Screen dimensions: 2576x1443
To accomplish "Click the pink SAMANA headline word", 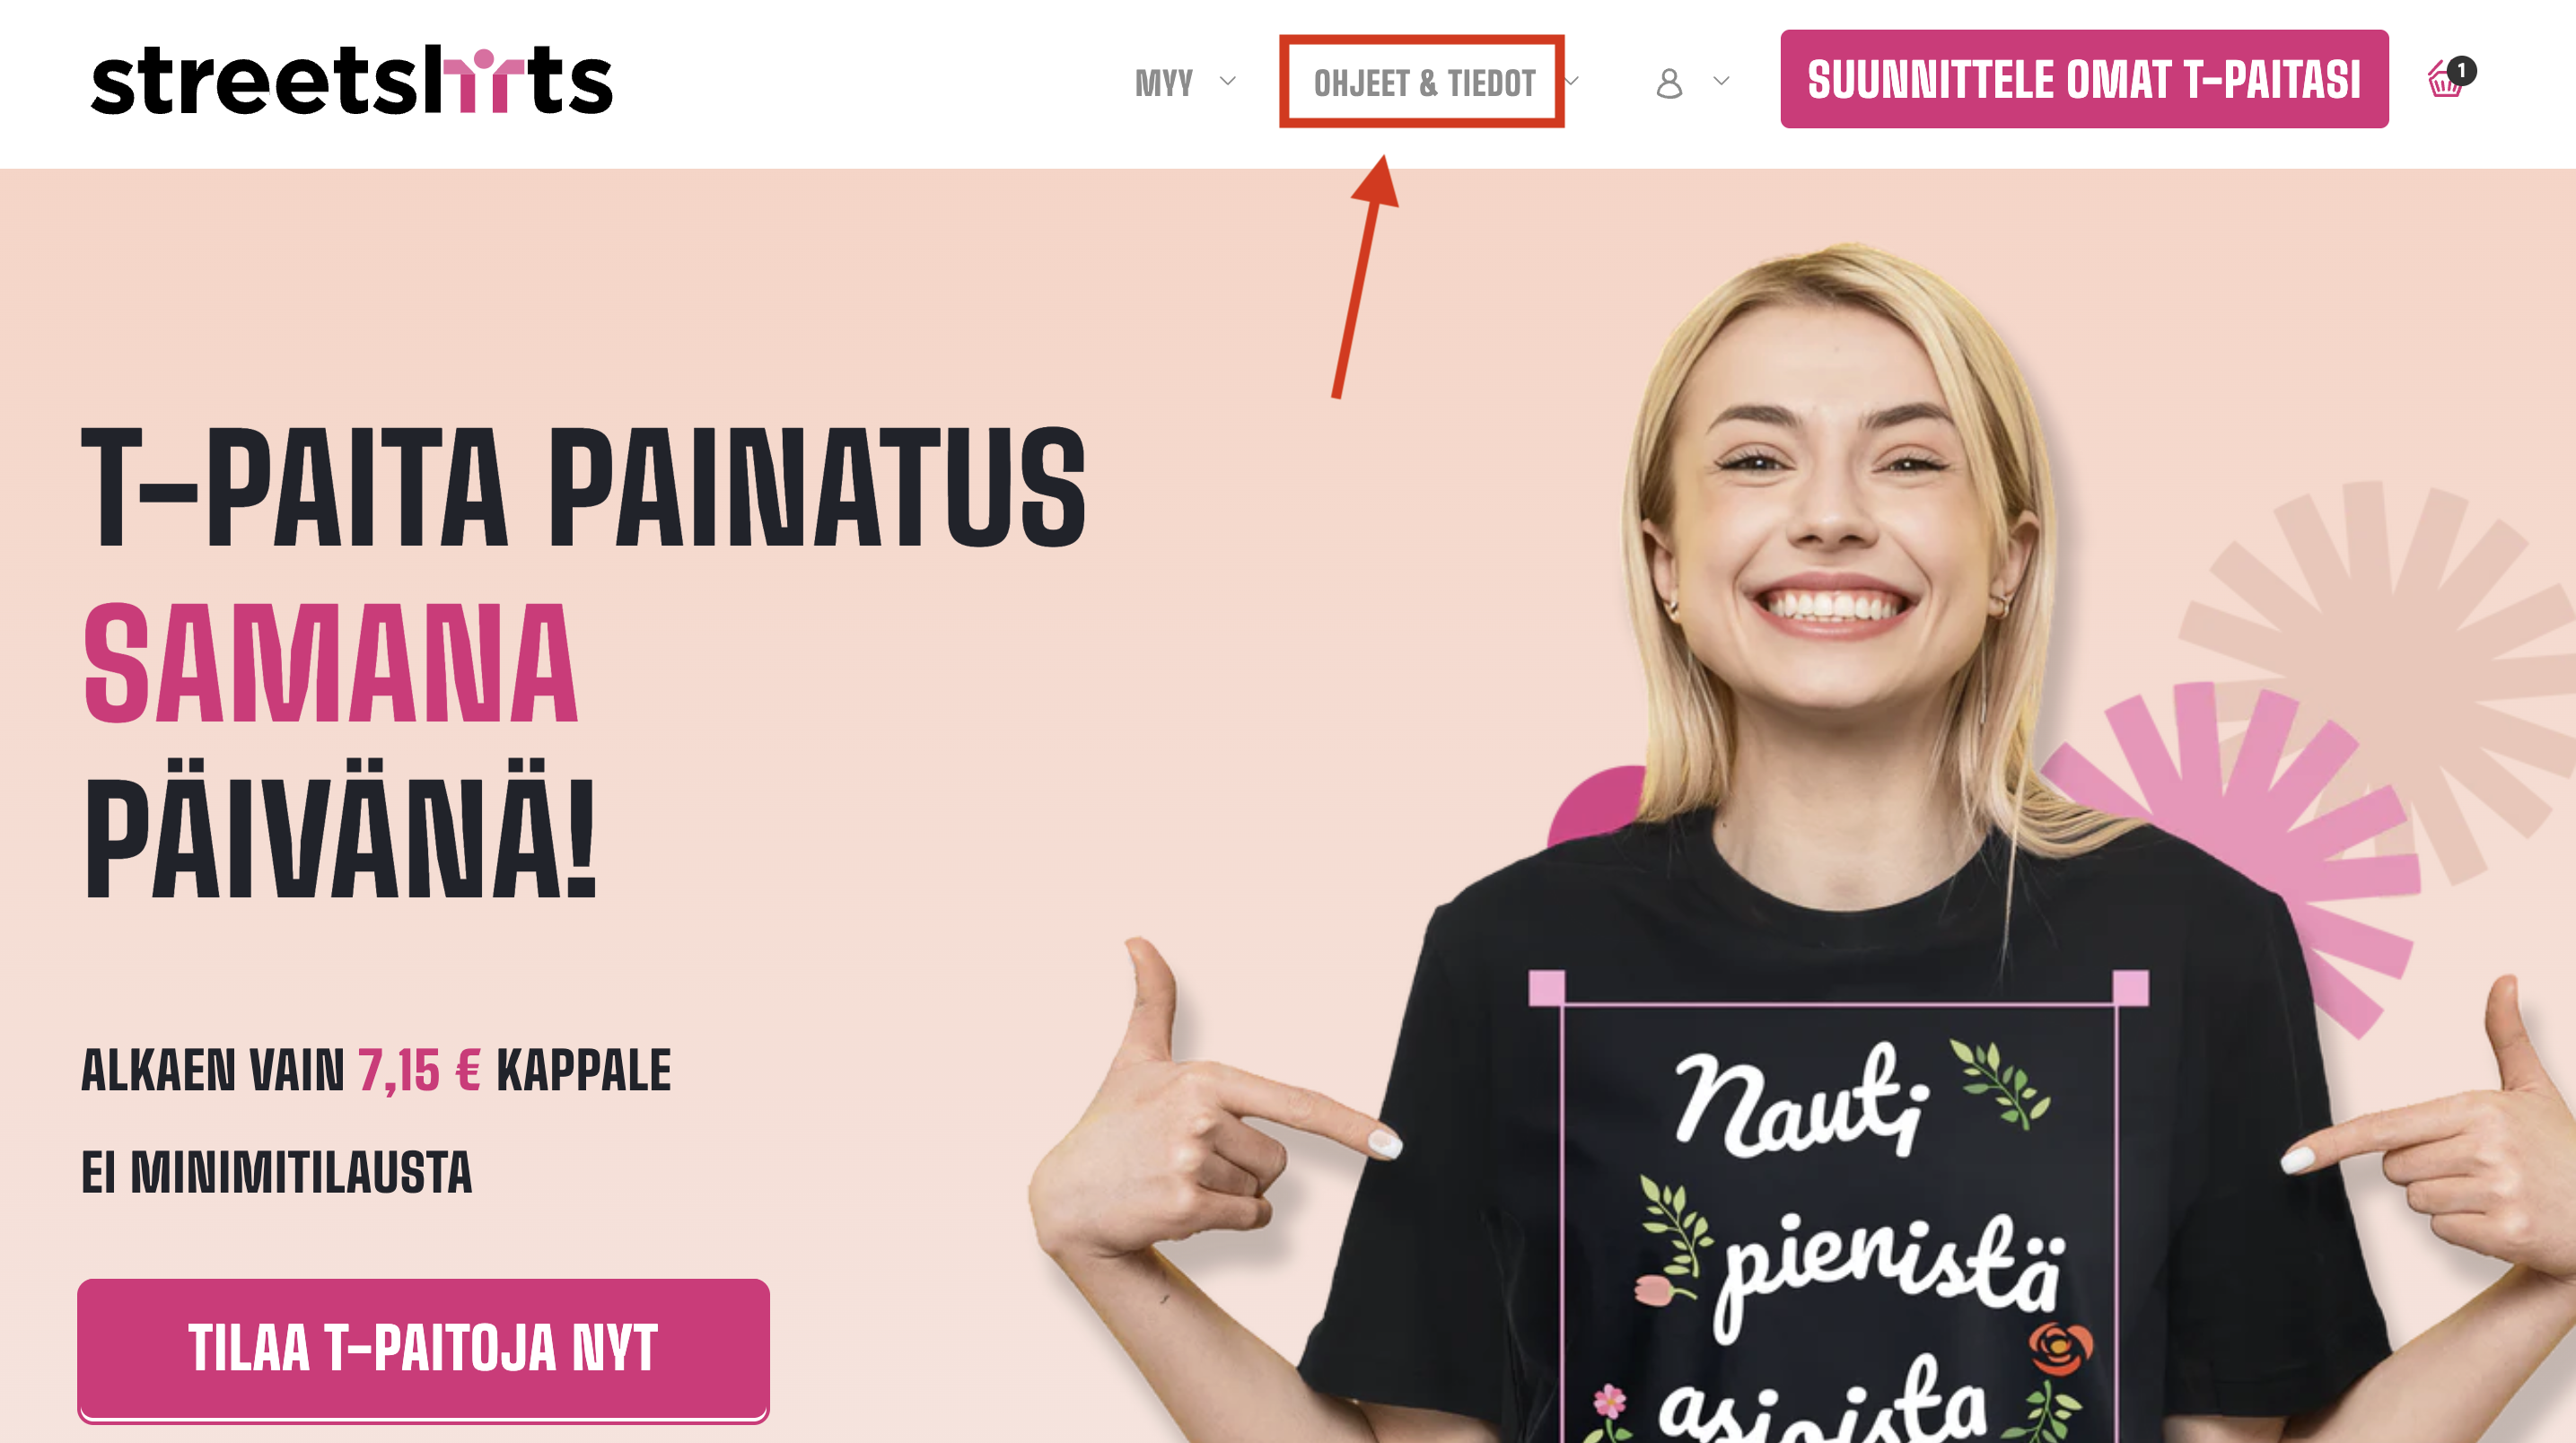I will (x=331, y=664).
